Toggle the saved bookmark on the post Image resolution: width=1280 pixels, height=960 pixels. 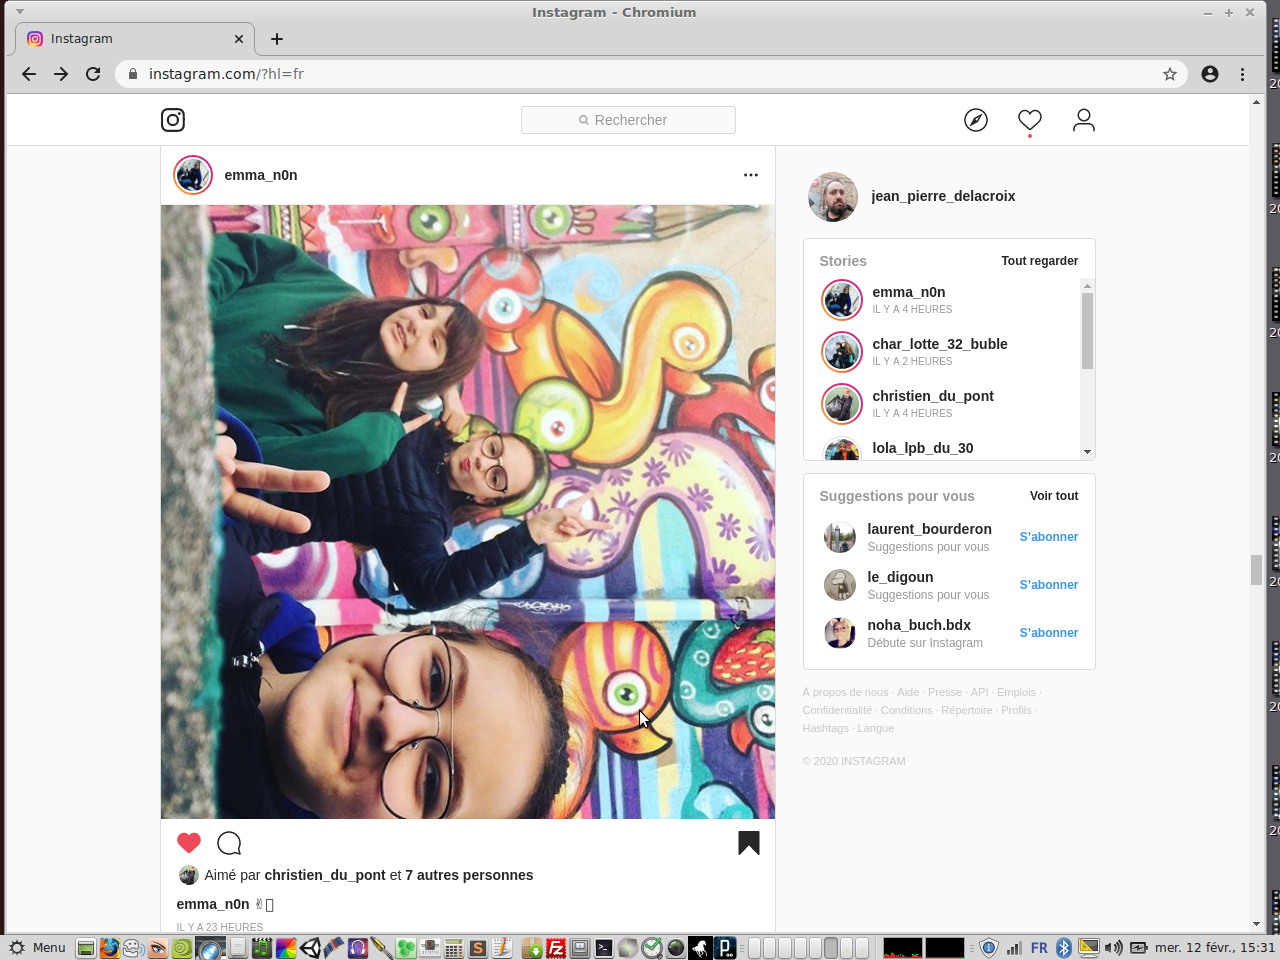[749, 843]
